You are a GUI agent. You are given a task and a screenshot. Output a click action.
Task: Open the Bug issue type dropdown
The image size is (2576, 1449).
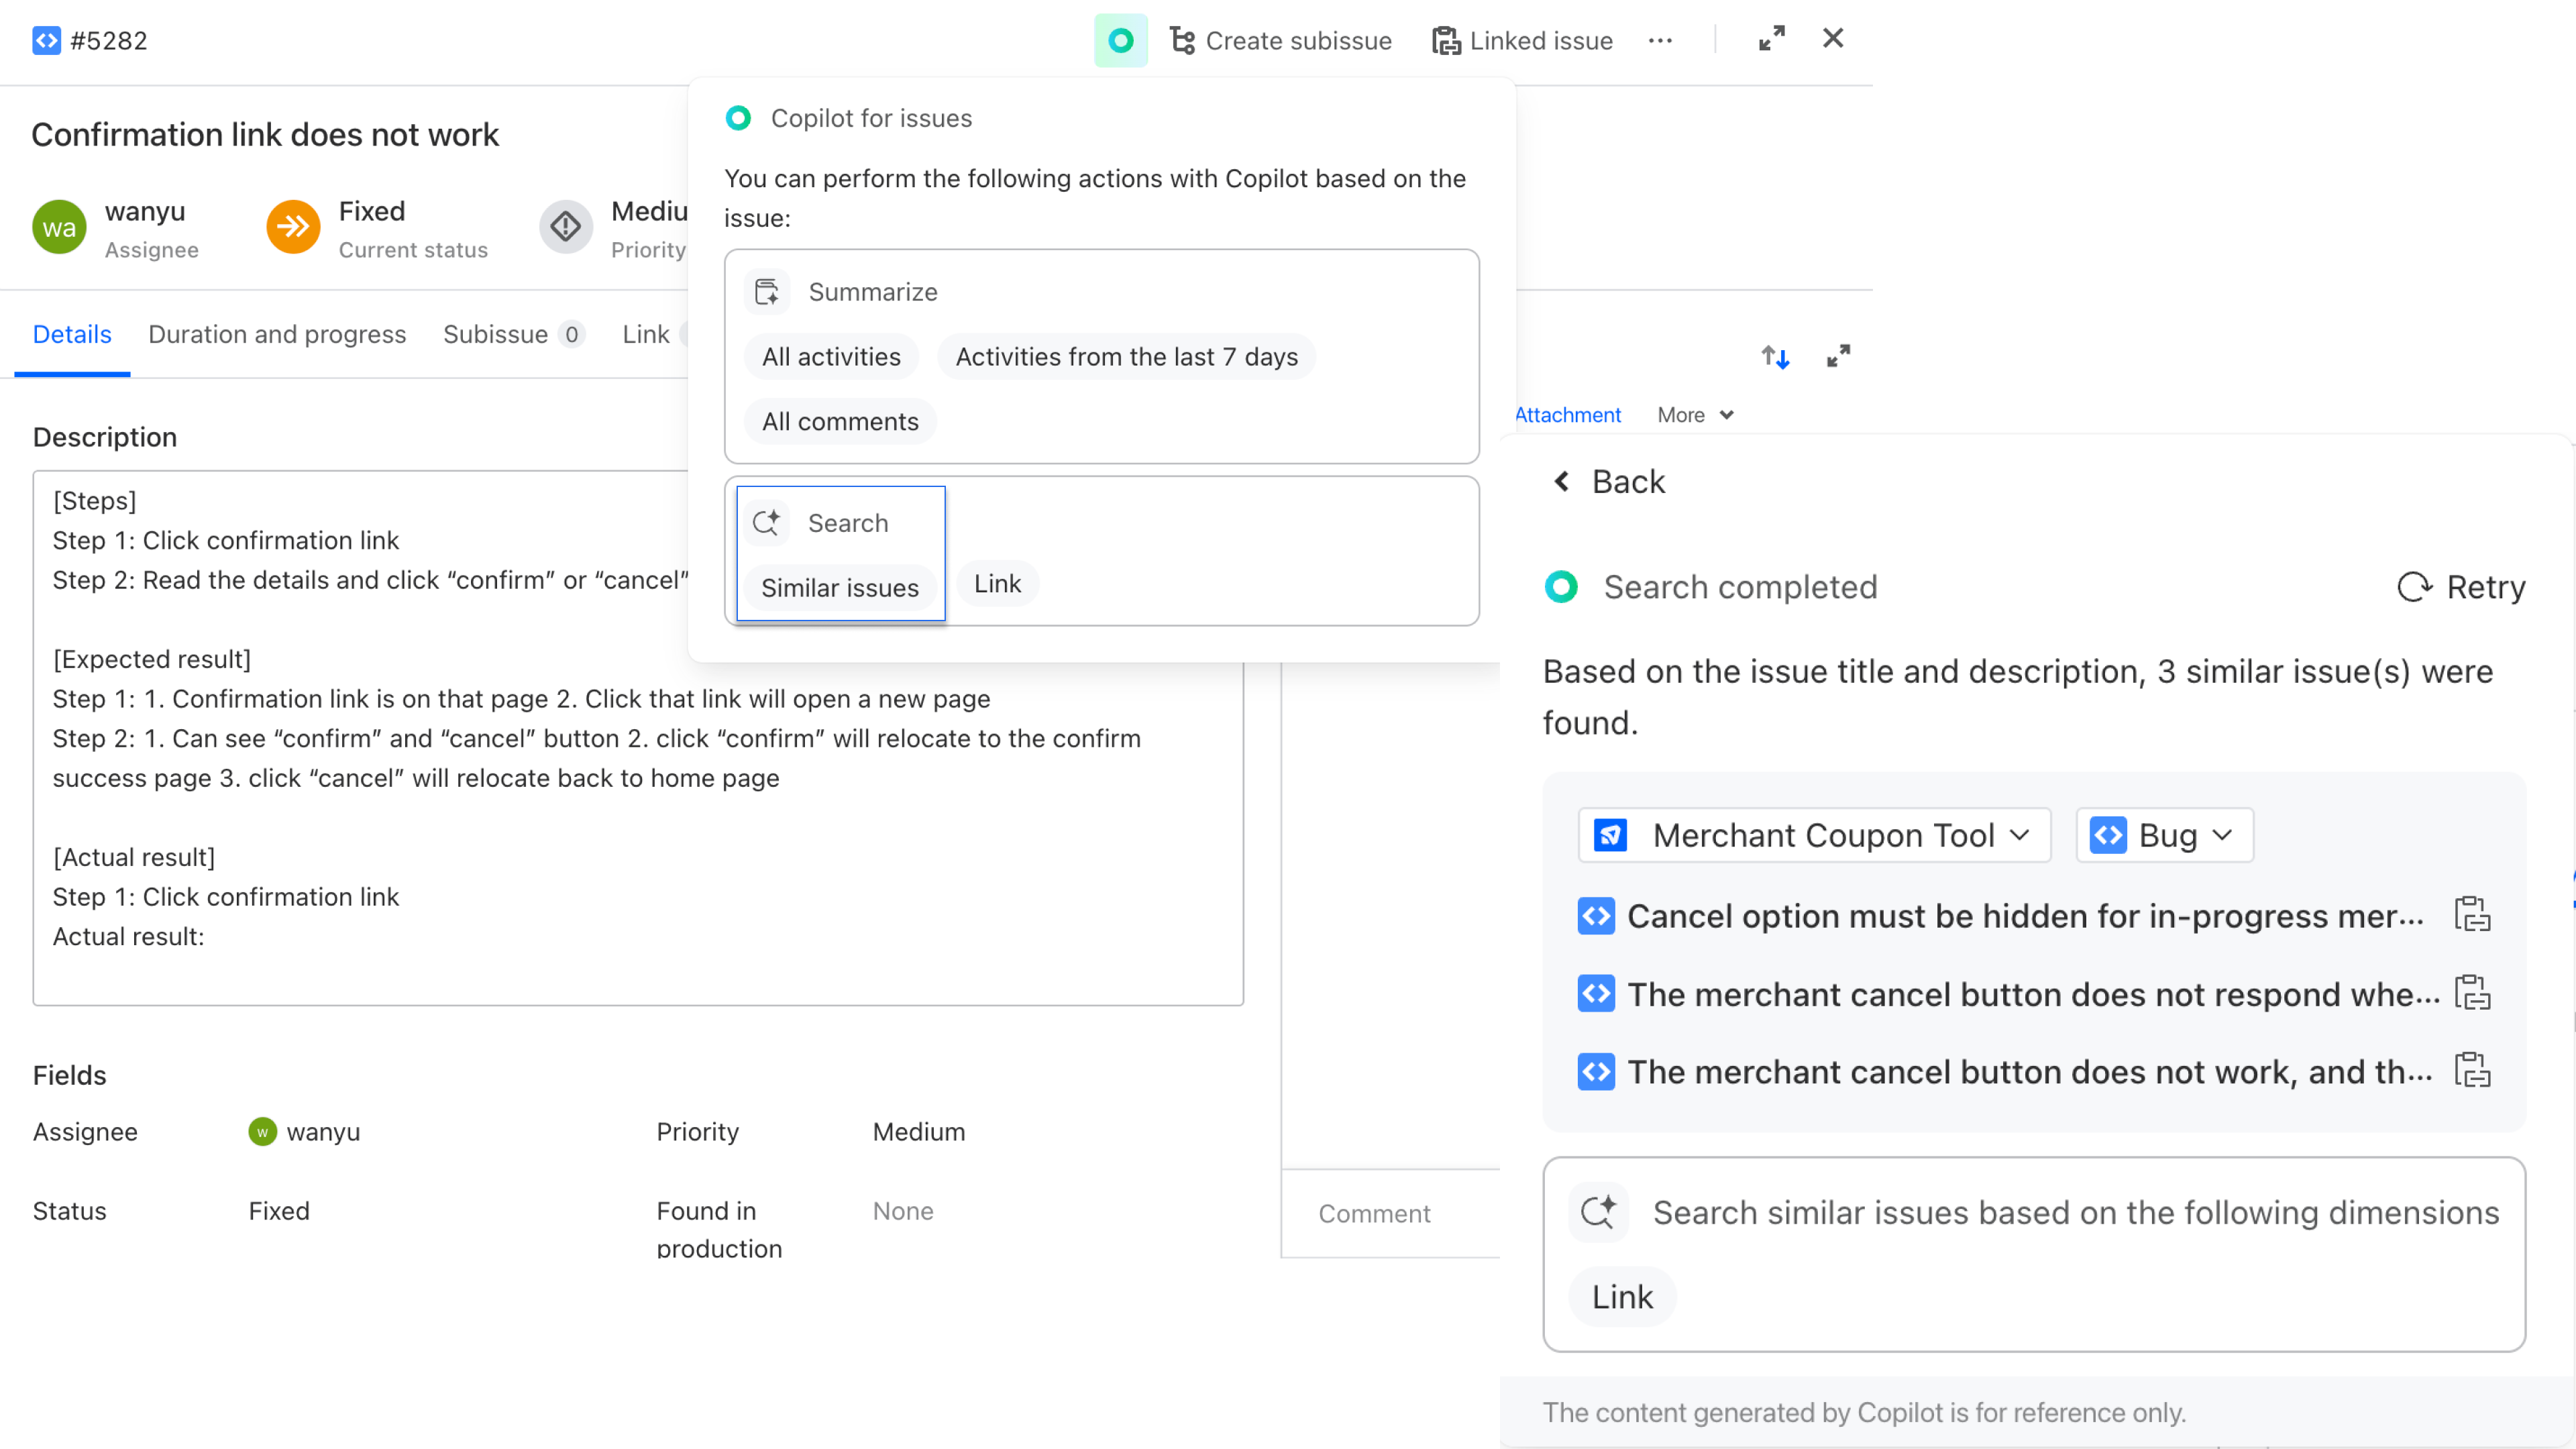click(2163, 835)
